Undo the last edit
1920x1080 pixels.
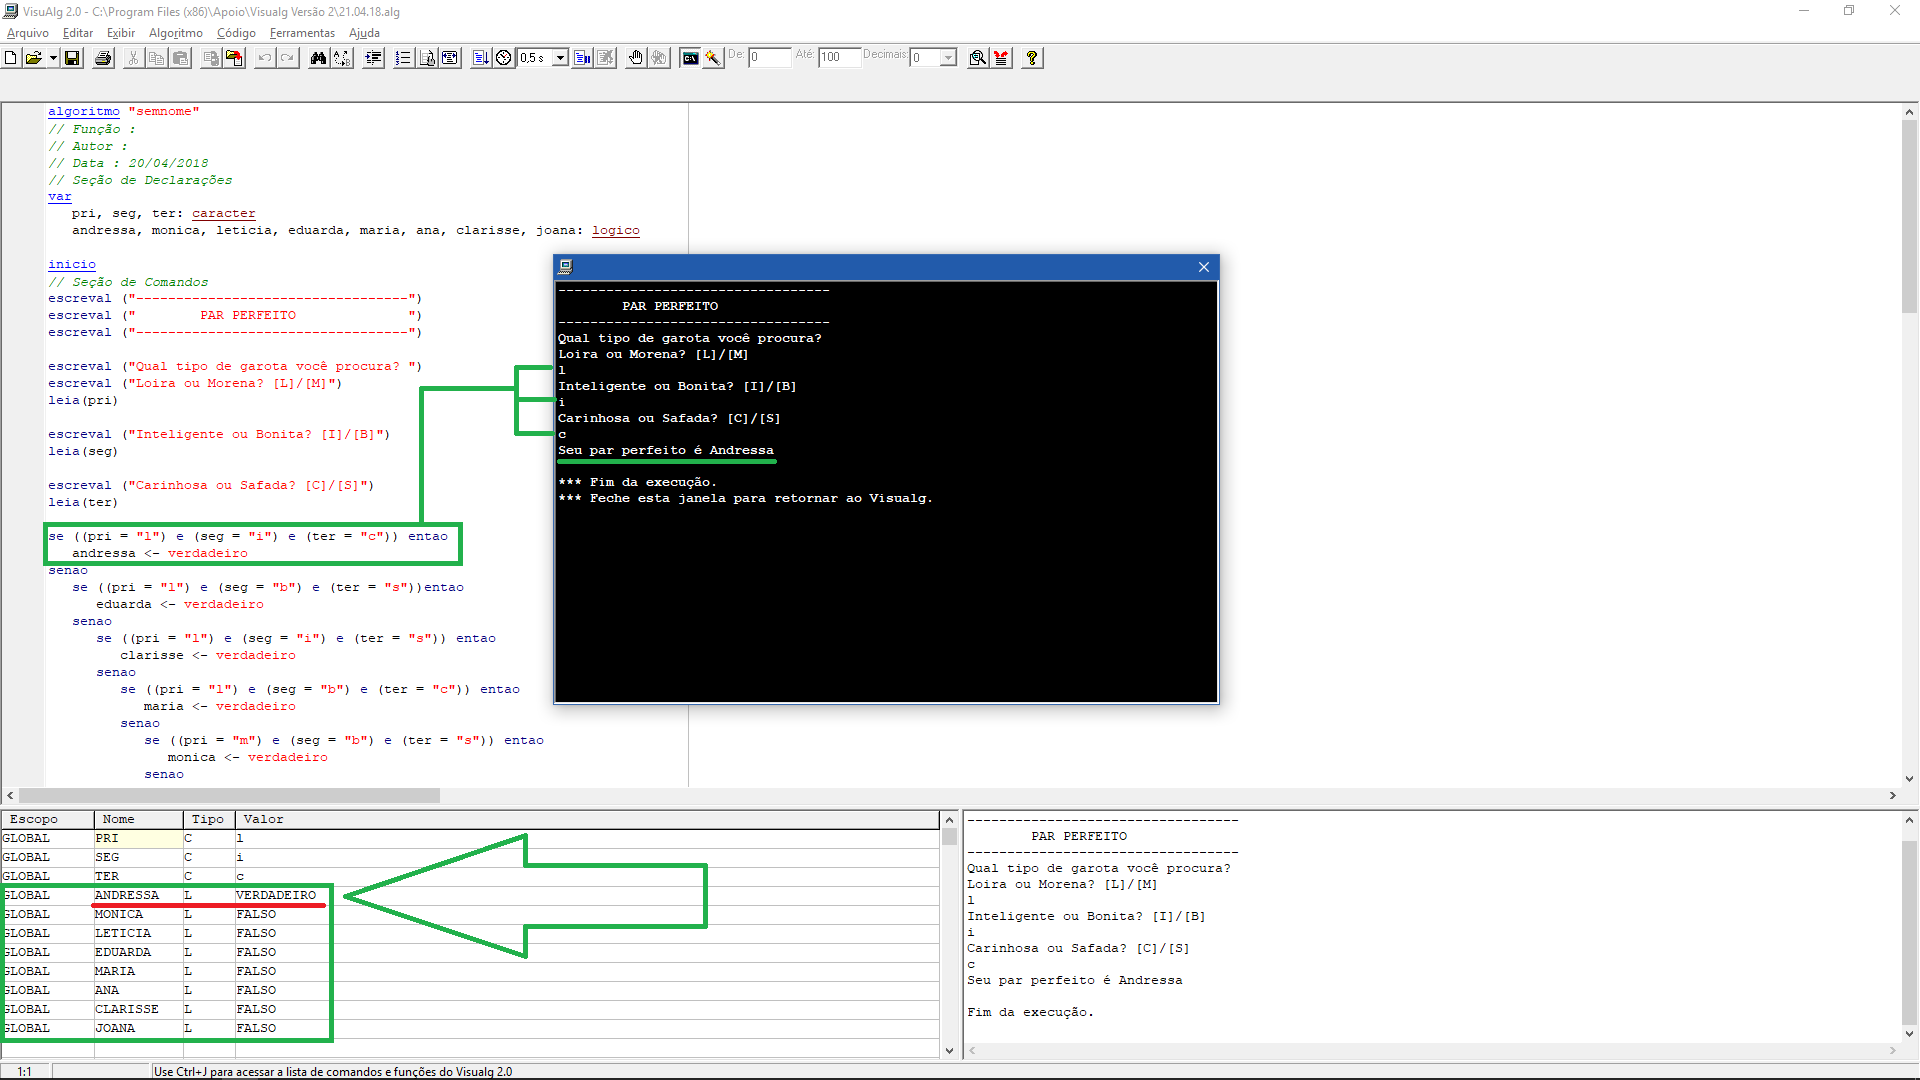click(264, 58)
